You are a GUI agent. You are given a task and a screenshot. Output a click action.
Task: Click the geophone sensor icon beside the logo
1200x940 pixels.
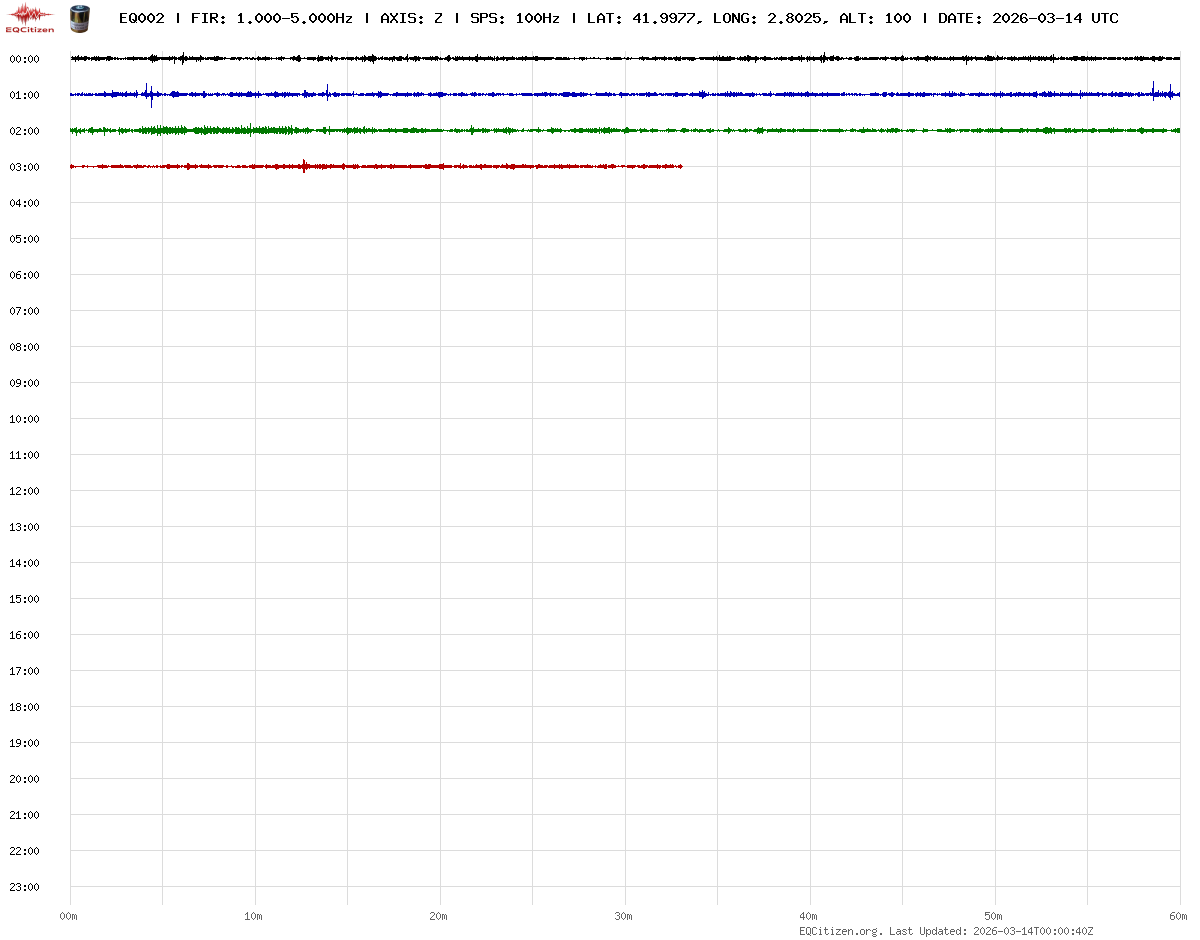(x=78, y=17)
